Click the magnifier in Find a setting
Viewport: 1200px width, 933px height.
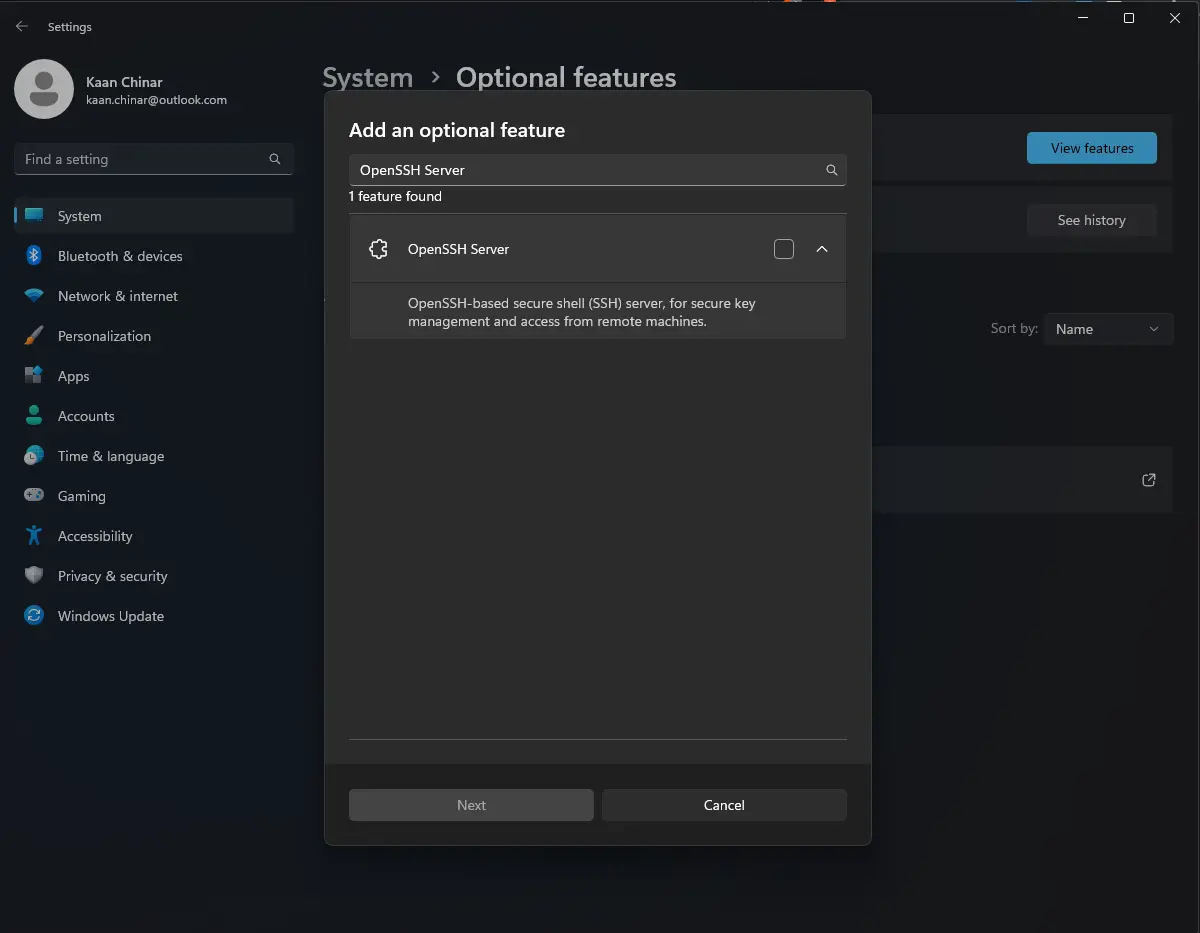click(275, 159)
